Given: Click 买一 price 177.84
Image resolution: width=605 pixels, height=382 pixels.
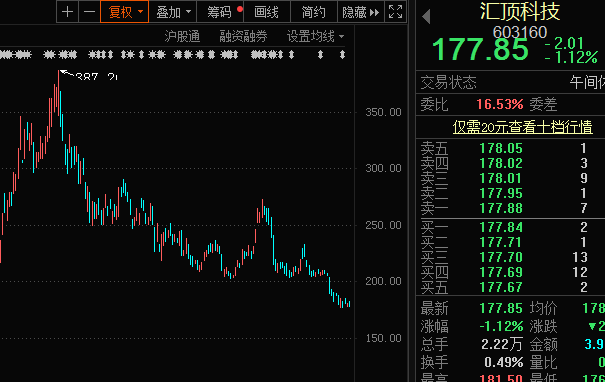Looking at the screenshot, I should click(501, 227).
